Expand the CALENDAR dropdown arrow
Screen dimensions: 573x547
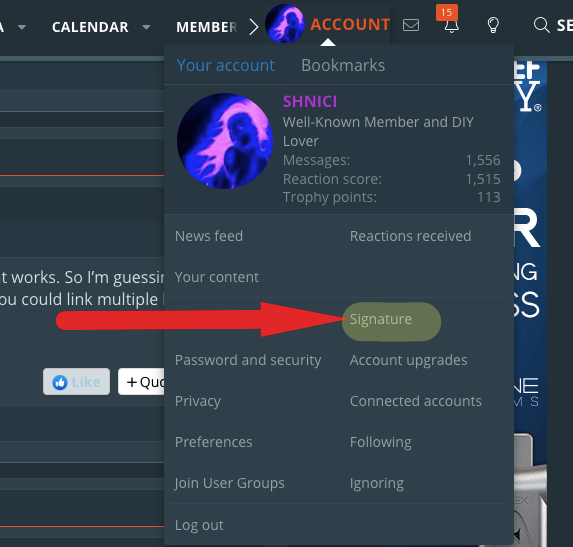[146, 27]
